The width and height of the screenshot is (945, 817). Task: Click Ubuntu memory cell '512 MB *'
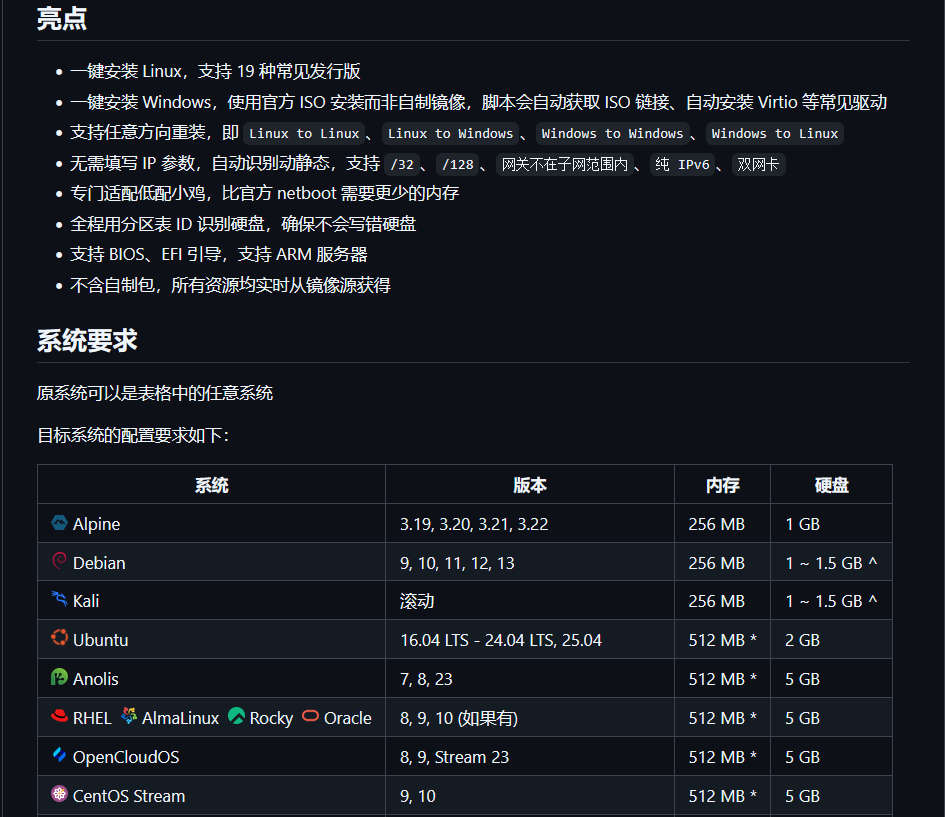pos(723,640)
